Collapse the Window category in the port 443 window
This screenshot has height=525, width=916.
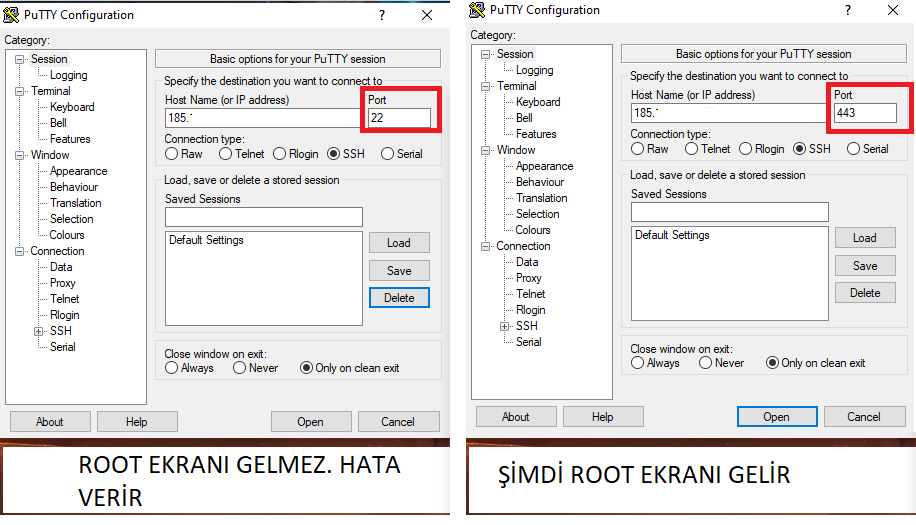click(487, 150)
